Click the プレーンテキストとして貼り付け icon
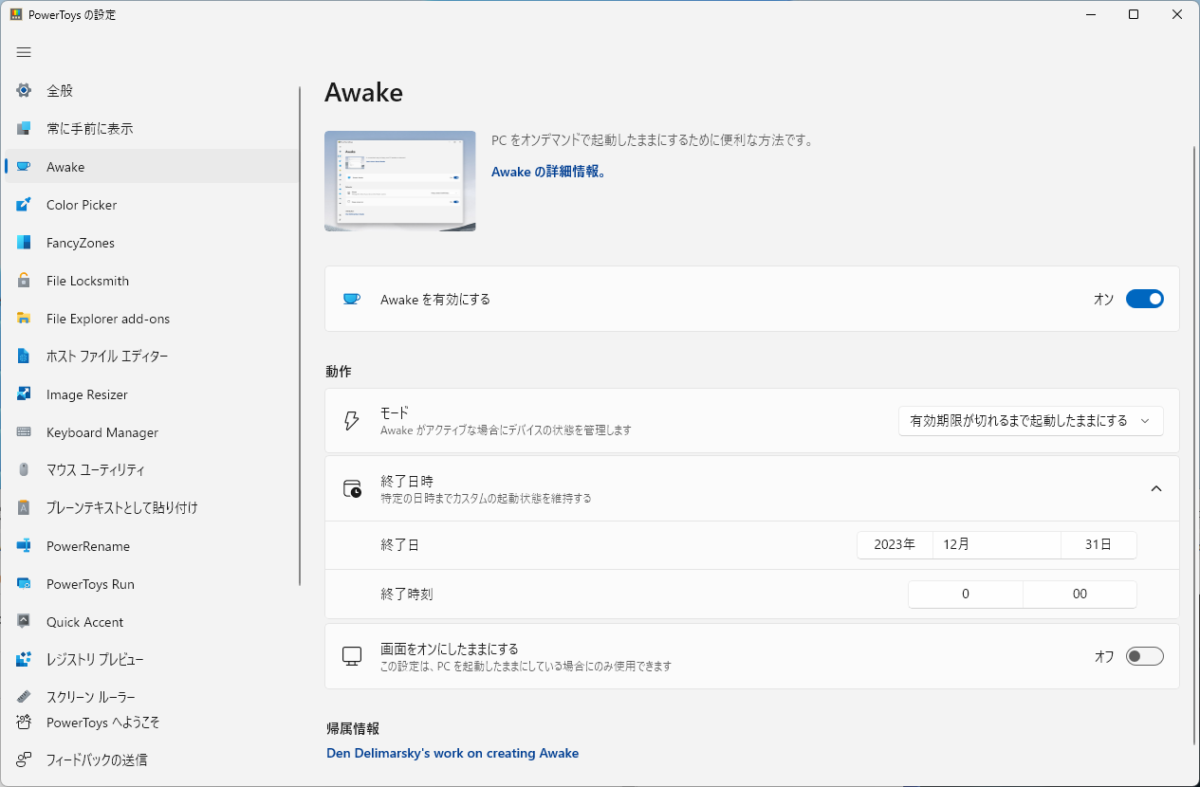 [x=24, y=508]
